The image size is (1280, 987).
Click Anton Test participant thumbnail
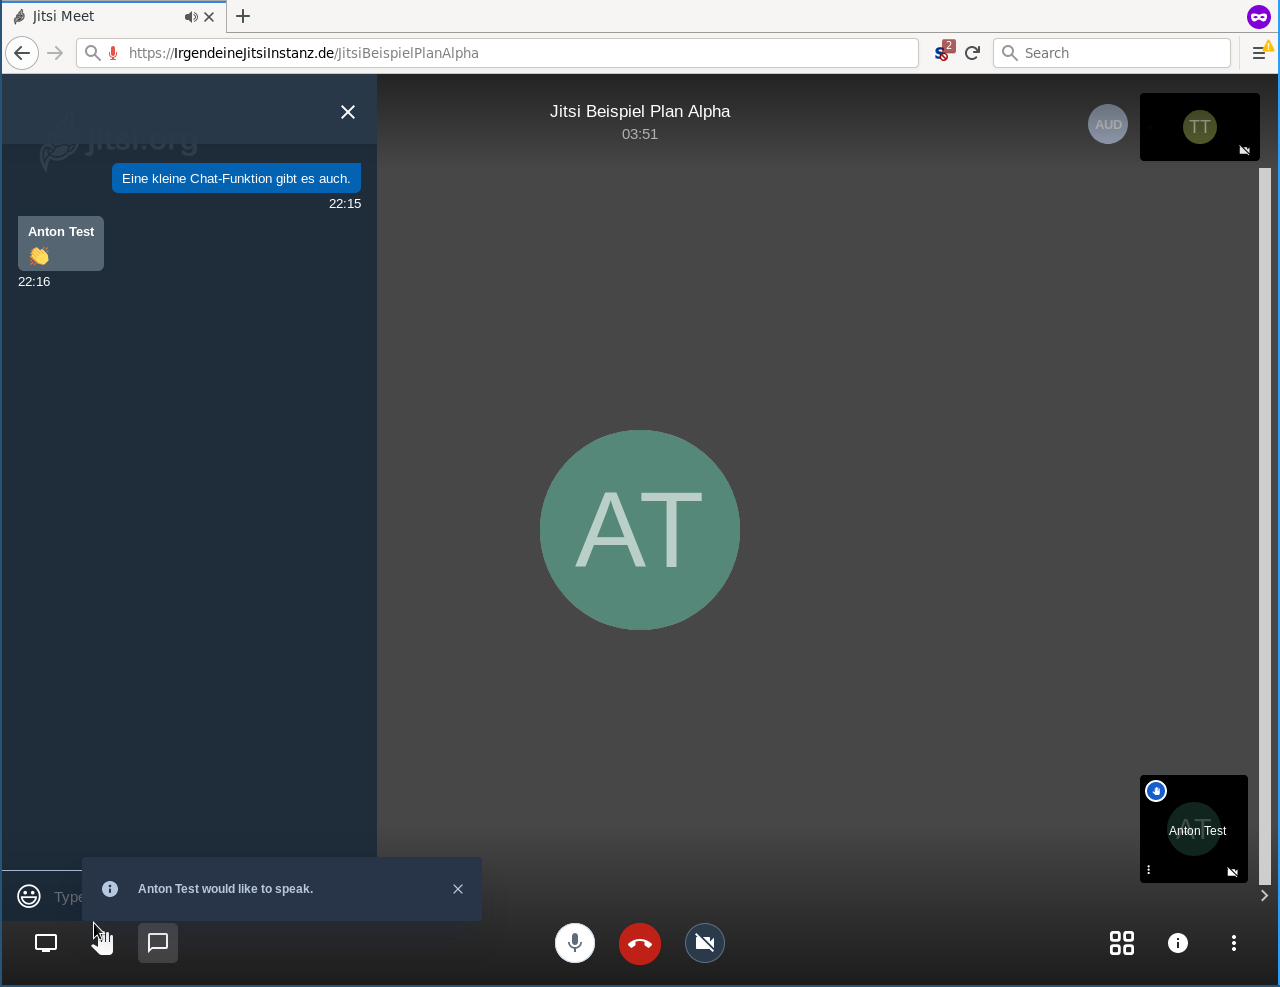pos(1194,829)
